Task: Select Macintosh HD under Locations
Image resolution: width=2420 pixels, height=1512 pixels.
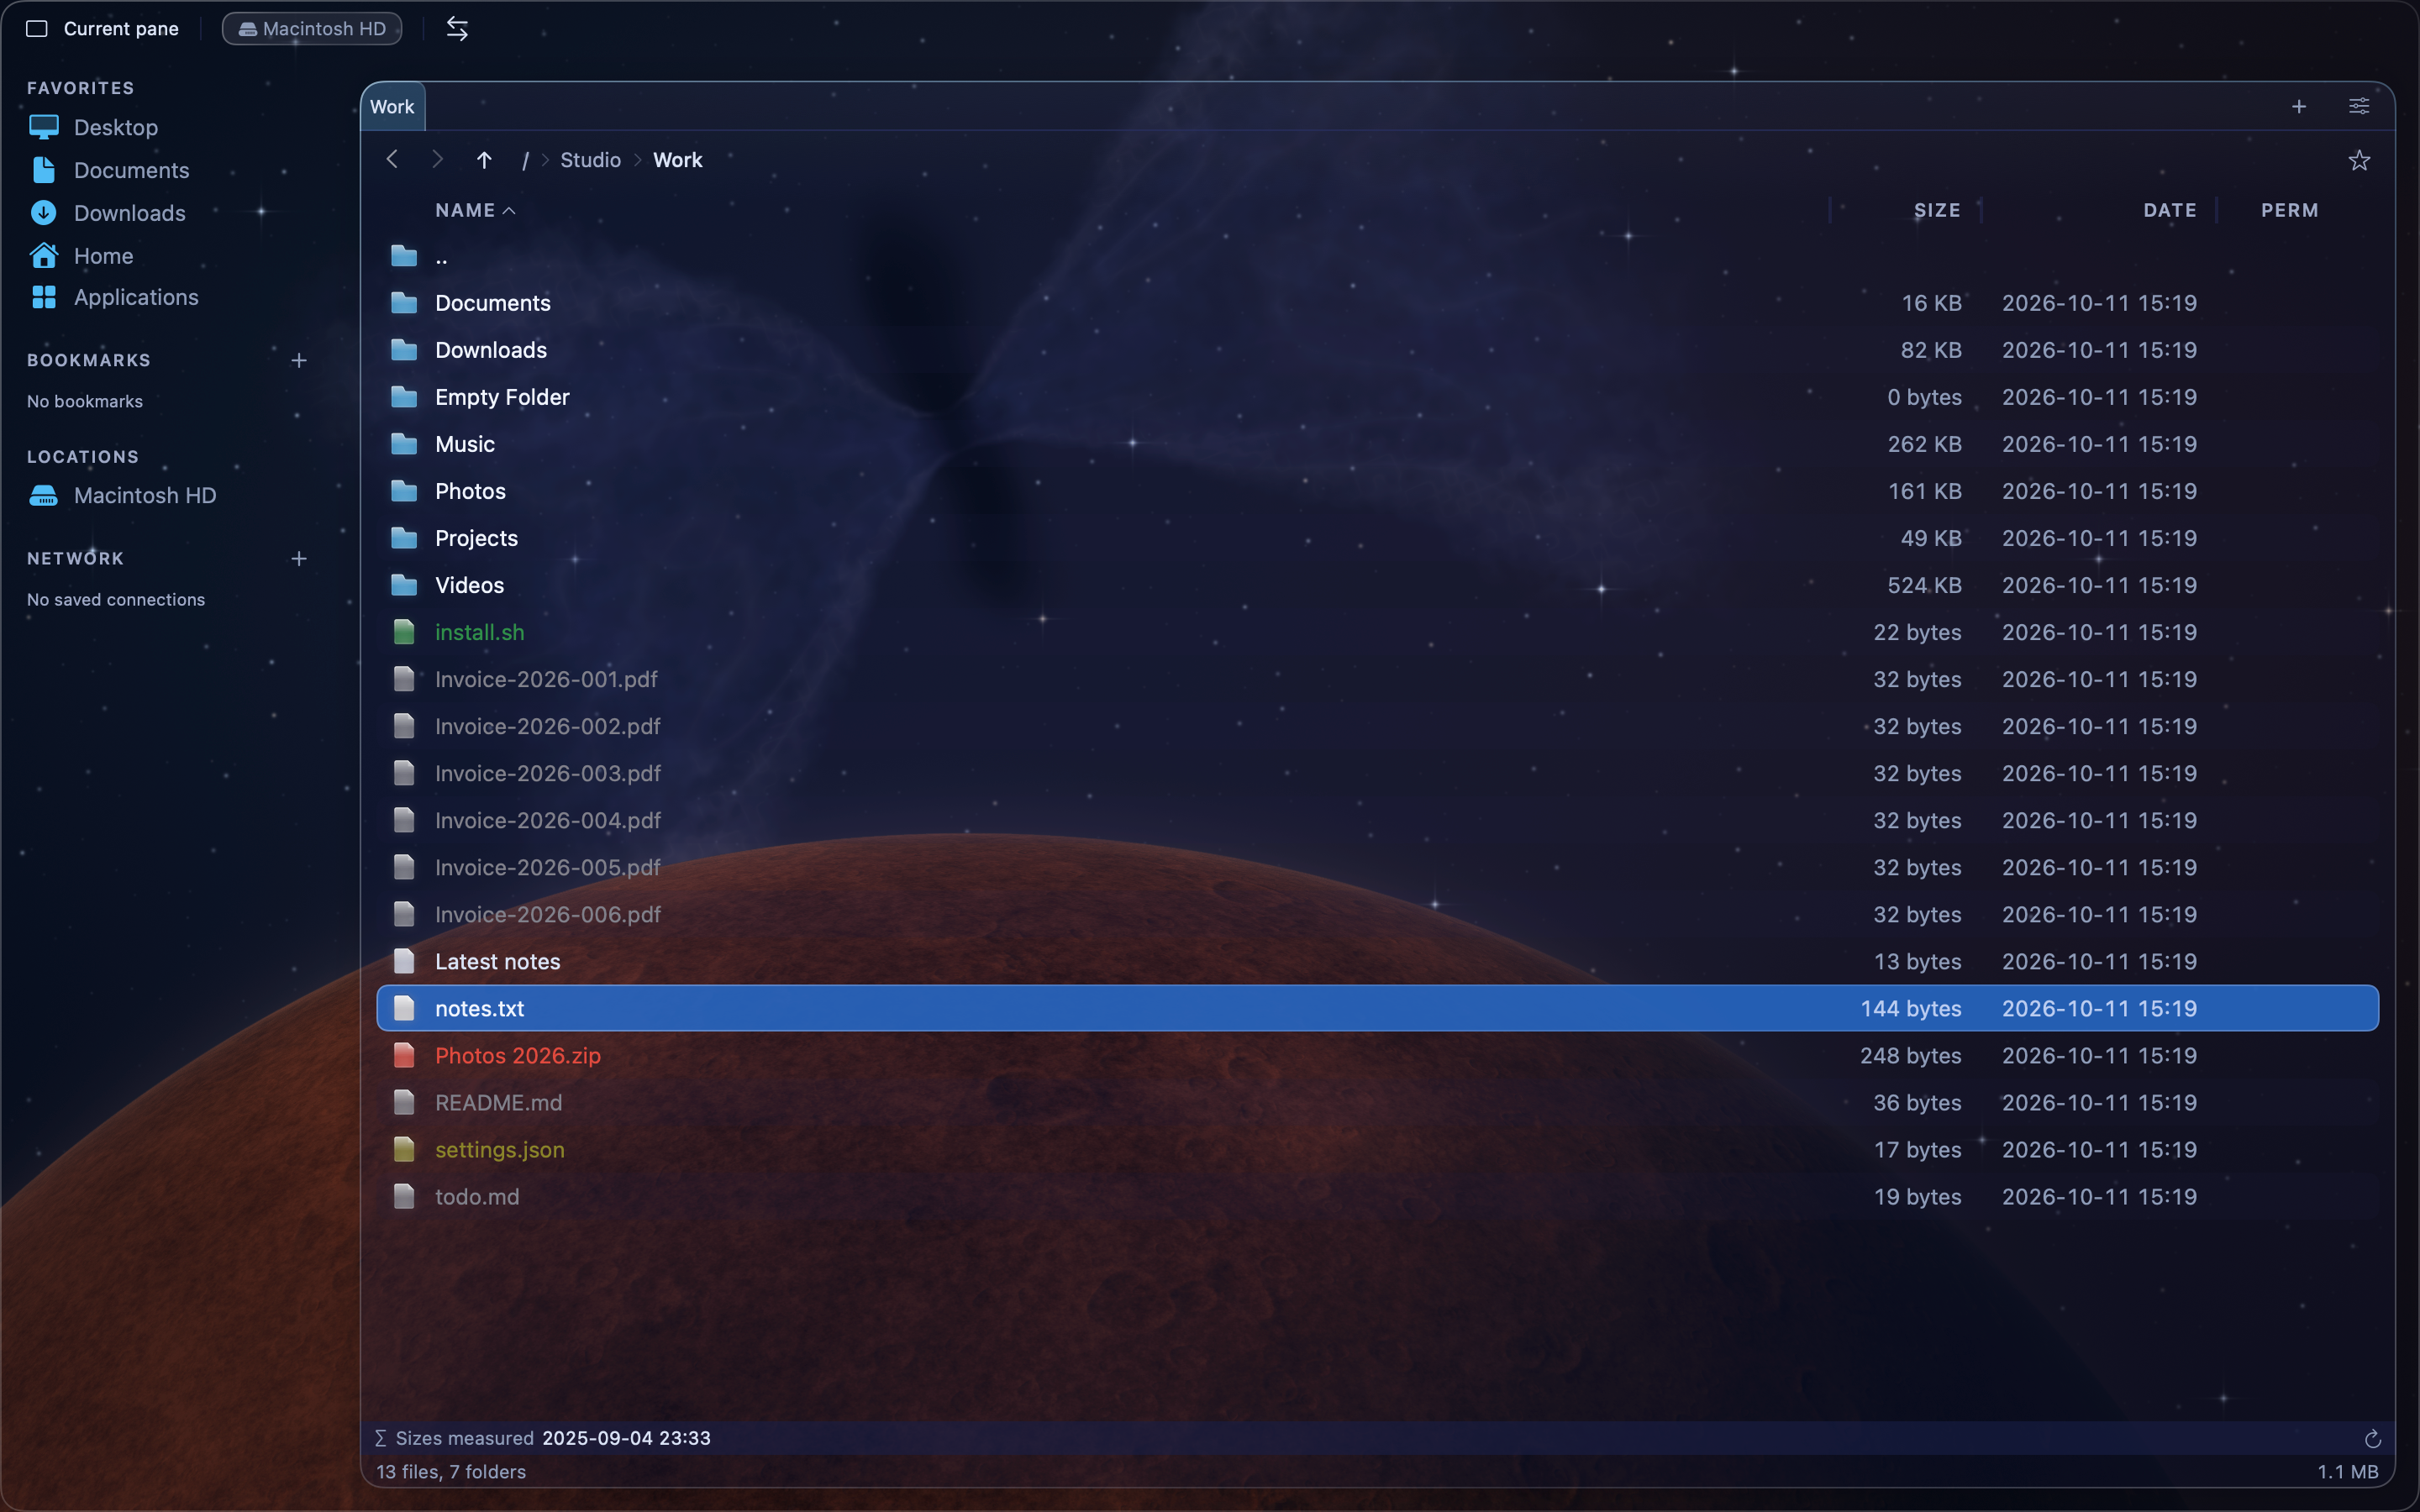Action: (145, 495)
